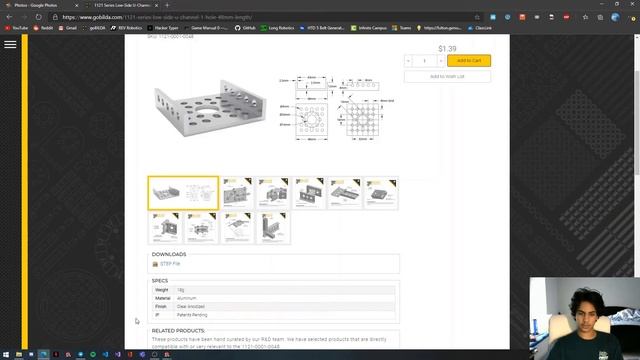
Task: Open the browser profile avatar
Action: [x=615, y=17]
